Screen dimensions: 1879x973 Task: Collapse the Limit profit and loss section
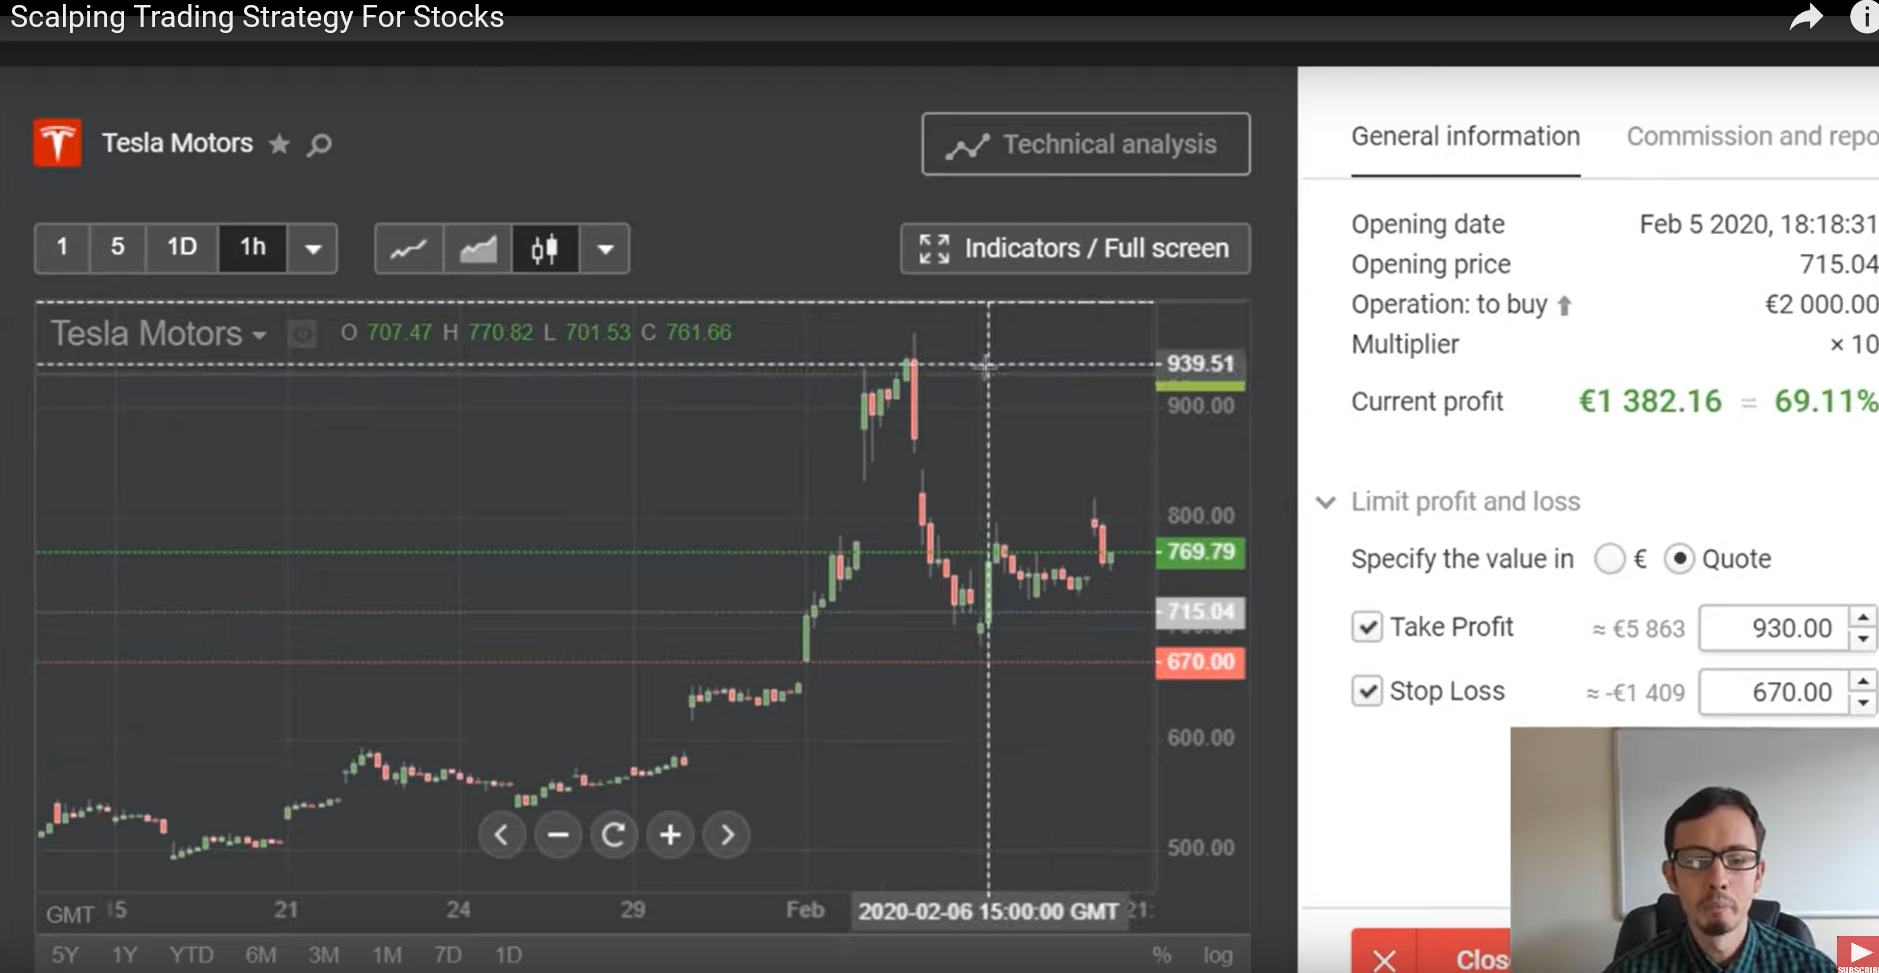(x=1326, y=502)
